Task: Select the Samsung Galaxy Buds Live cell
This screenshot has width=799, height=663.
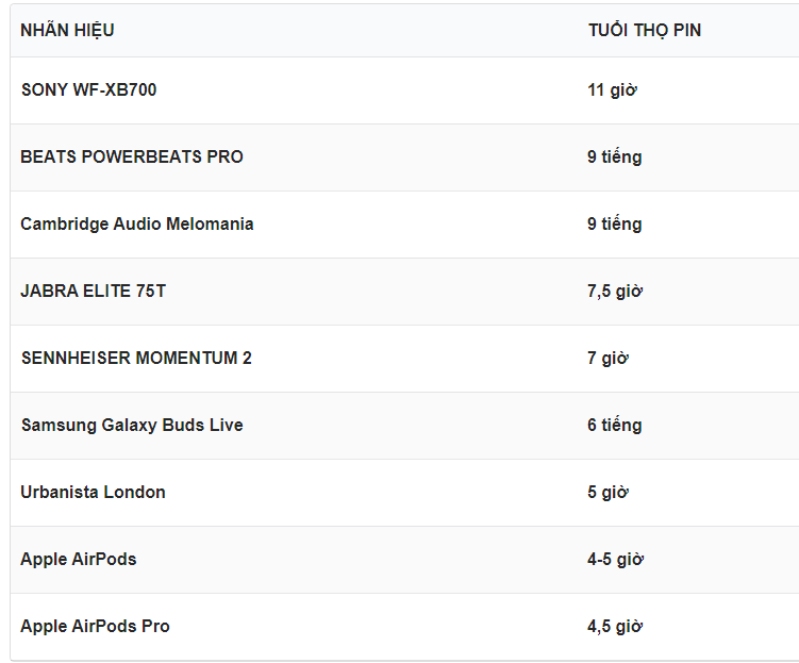Action: [x=132, y=425]
